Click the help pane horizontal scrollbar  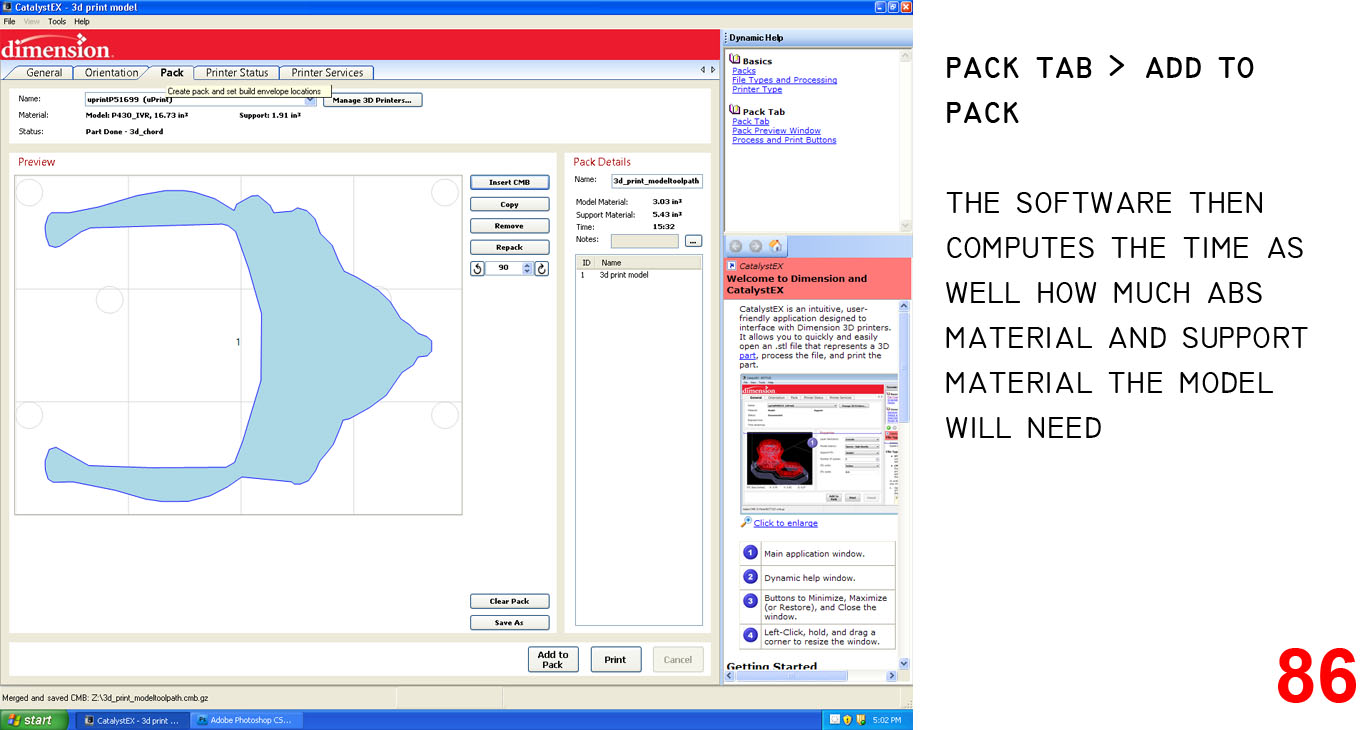click(811, 676)
